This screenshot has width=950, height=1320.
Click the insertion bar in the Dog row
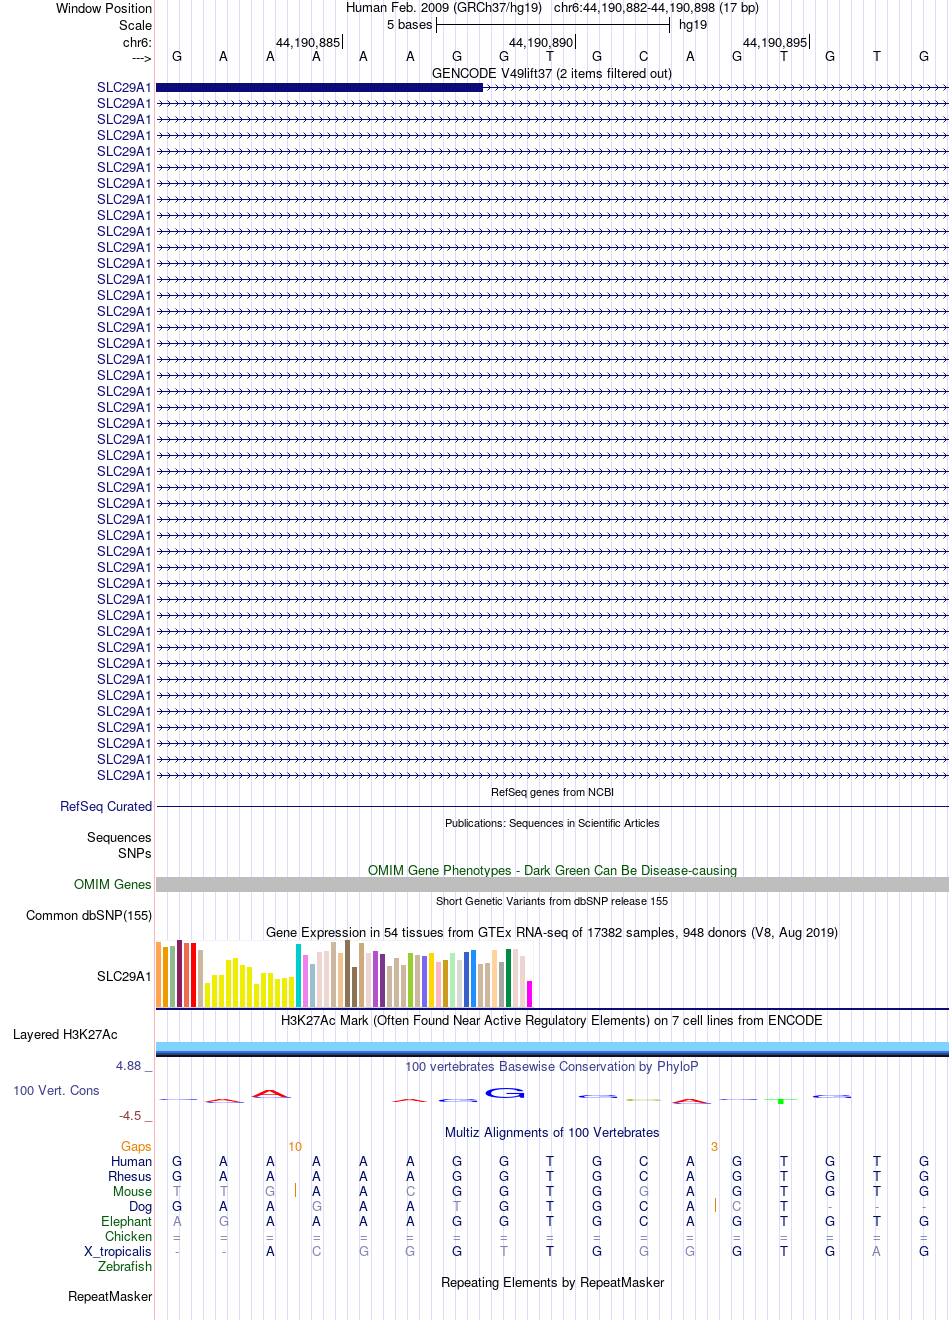(x=715, y=1205)
